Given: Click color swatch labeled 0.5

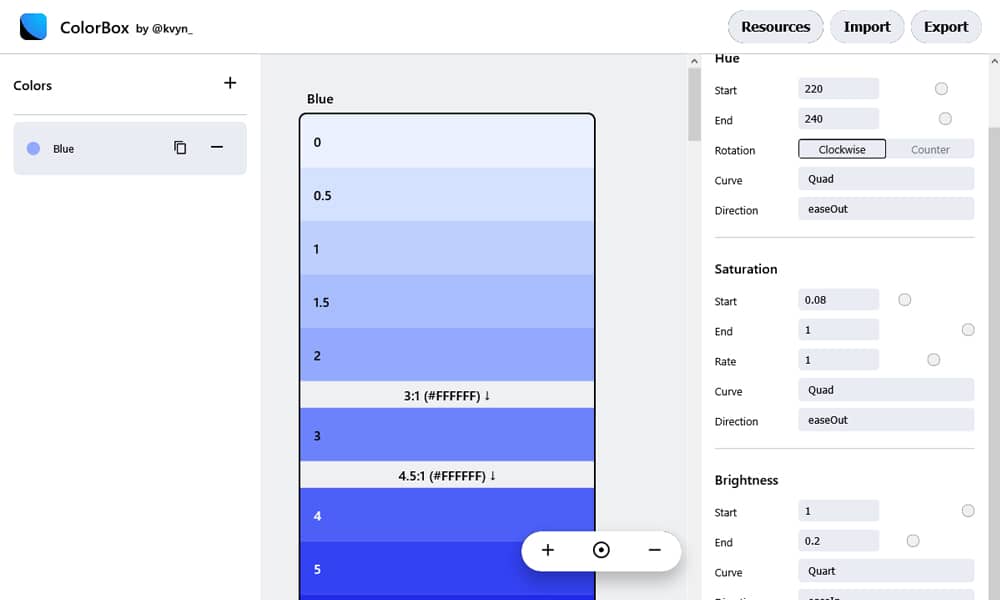Looking at the screenshot, I should (447, 194).
